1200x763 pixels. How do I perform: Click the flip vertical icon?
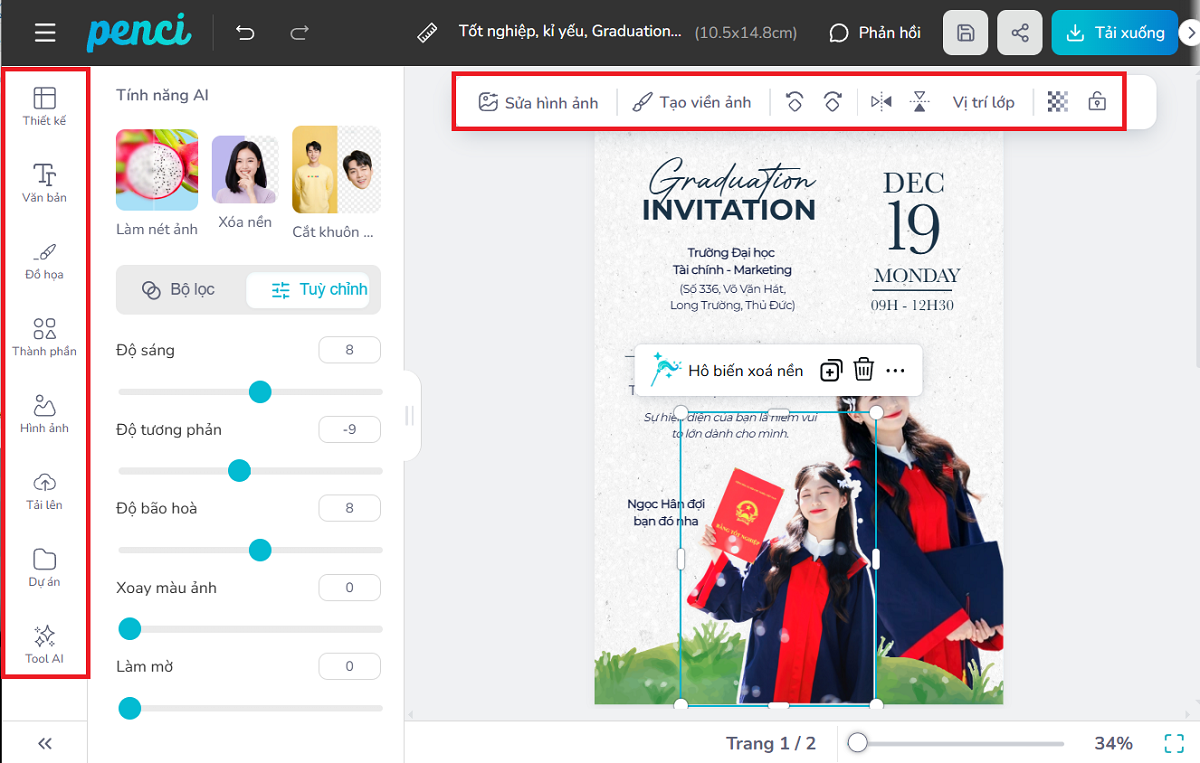pos(920,102)
